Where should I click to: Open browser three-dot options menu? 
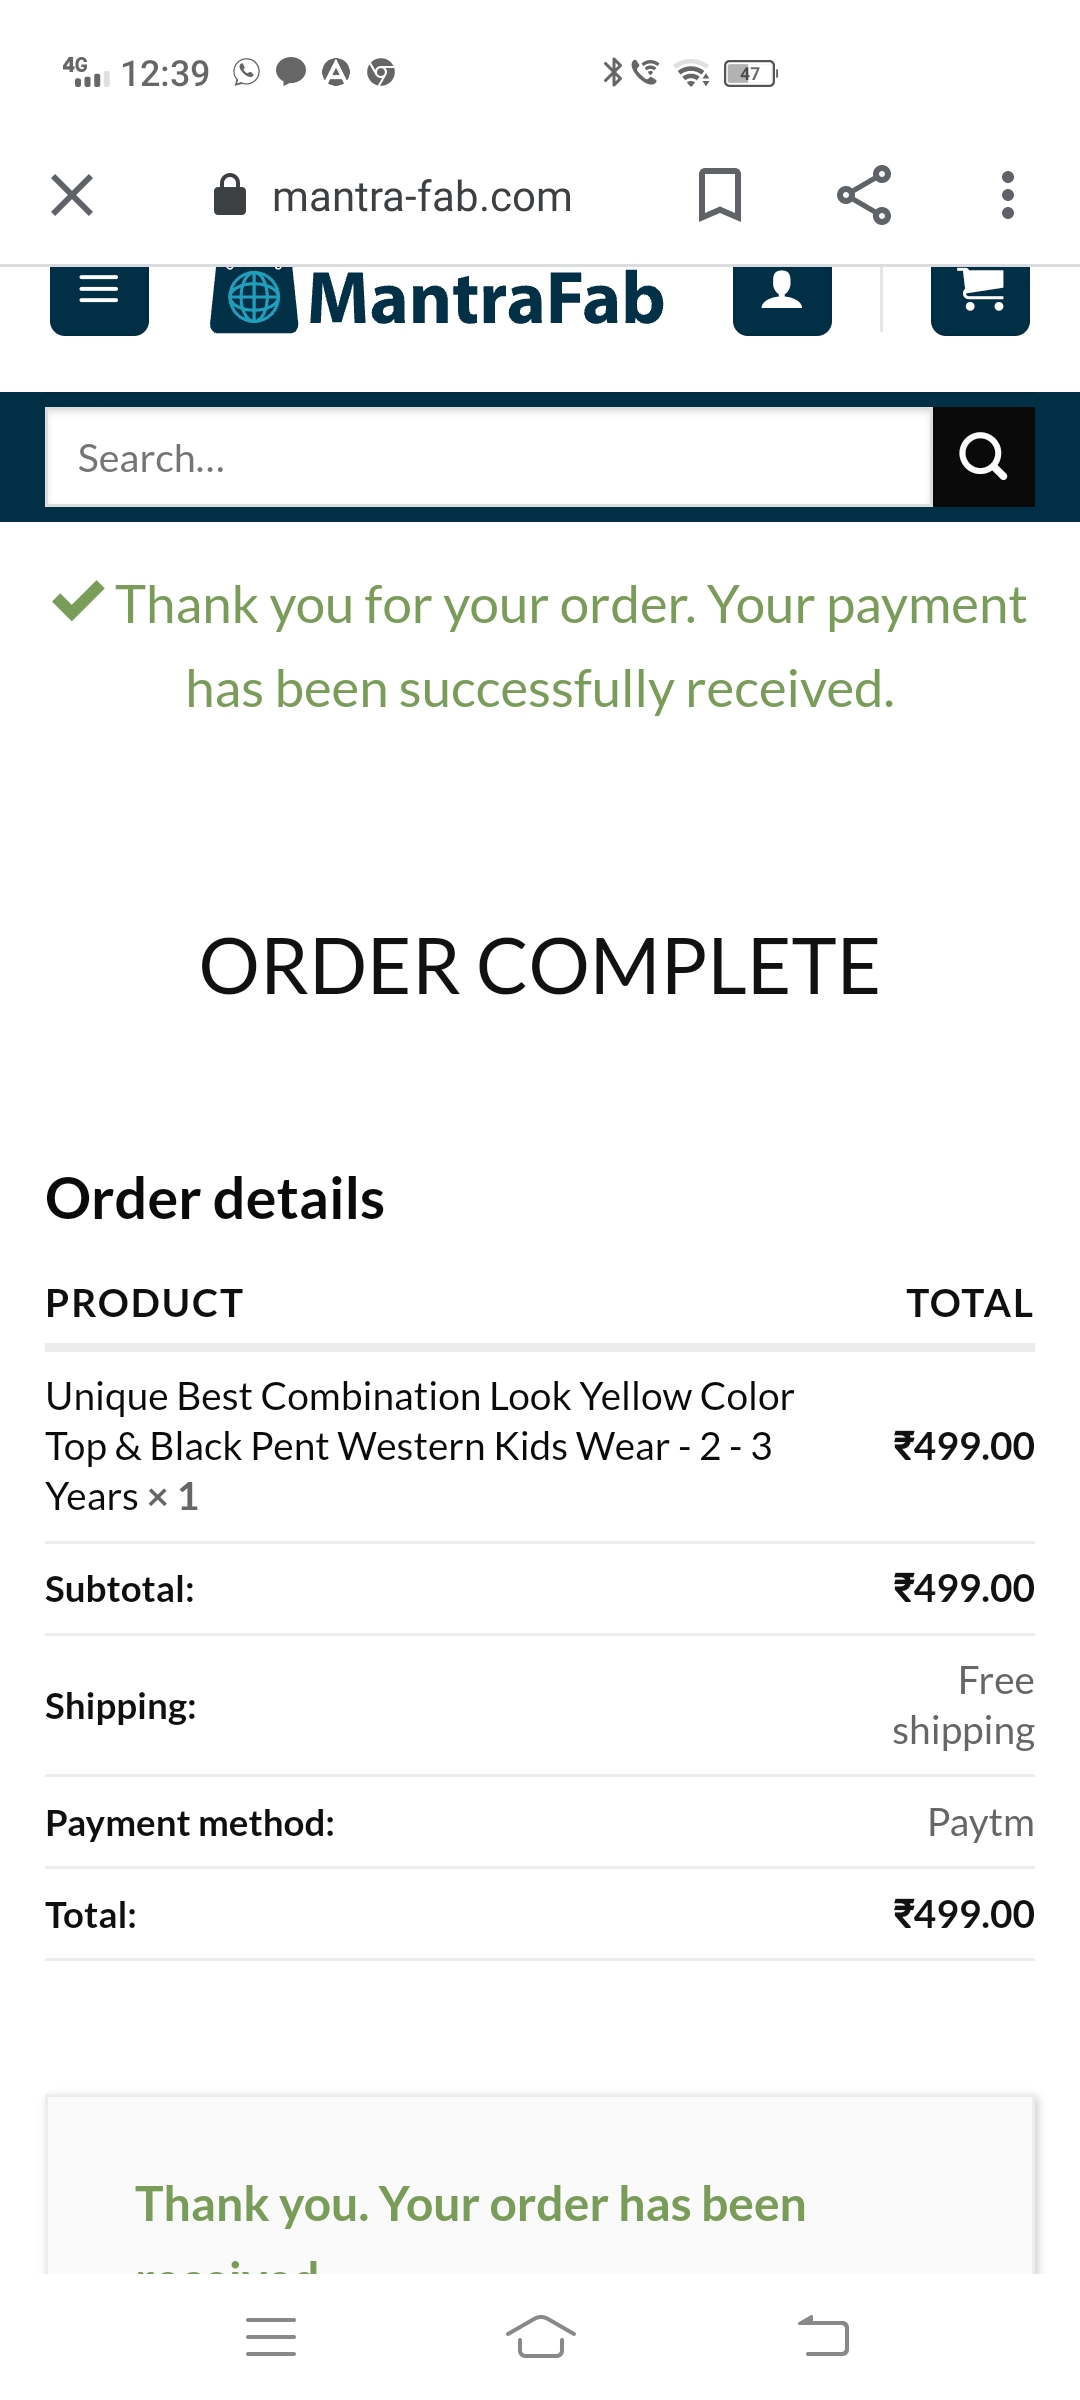pos(1007,195)
